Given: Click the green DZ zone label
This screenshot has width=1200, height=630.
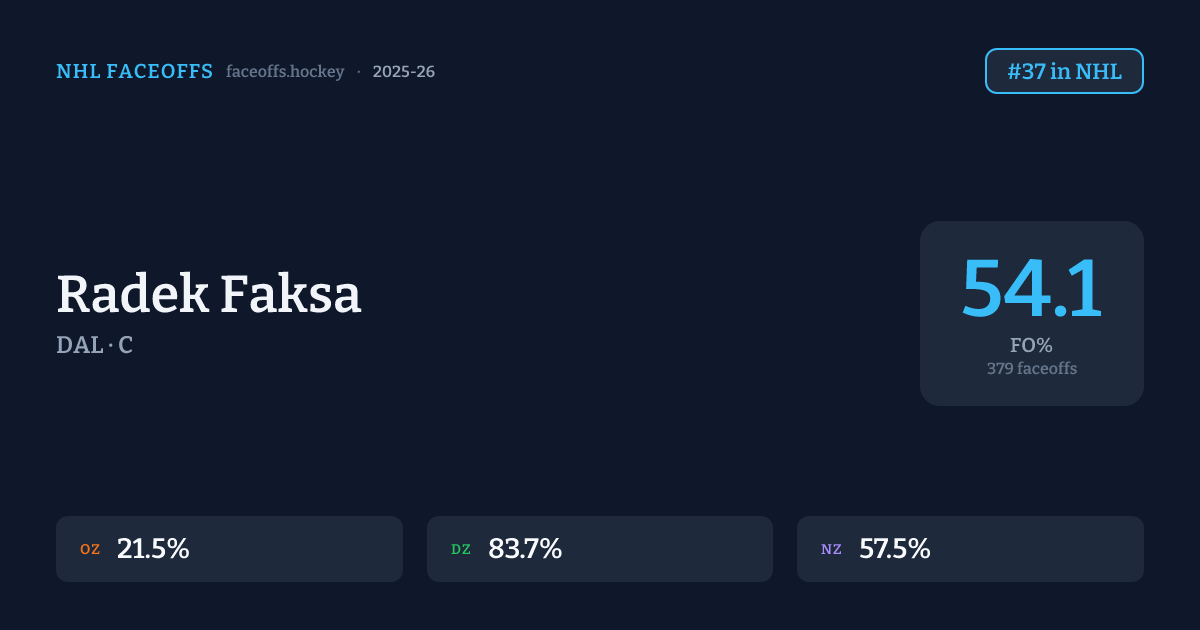Looking at the screenshot, I should pyautogui.click(x=461, y=549).
